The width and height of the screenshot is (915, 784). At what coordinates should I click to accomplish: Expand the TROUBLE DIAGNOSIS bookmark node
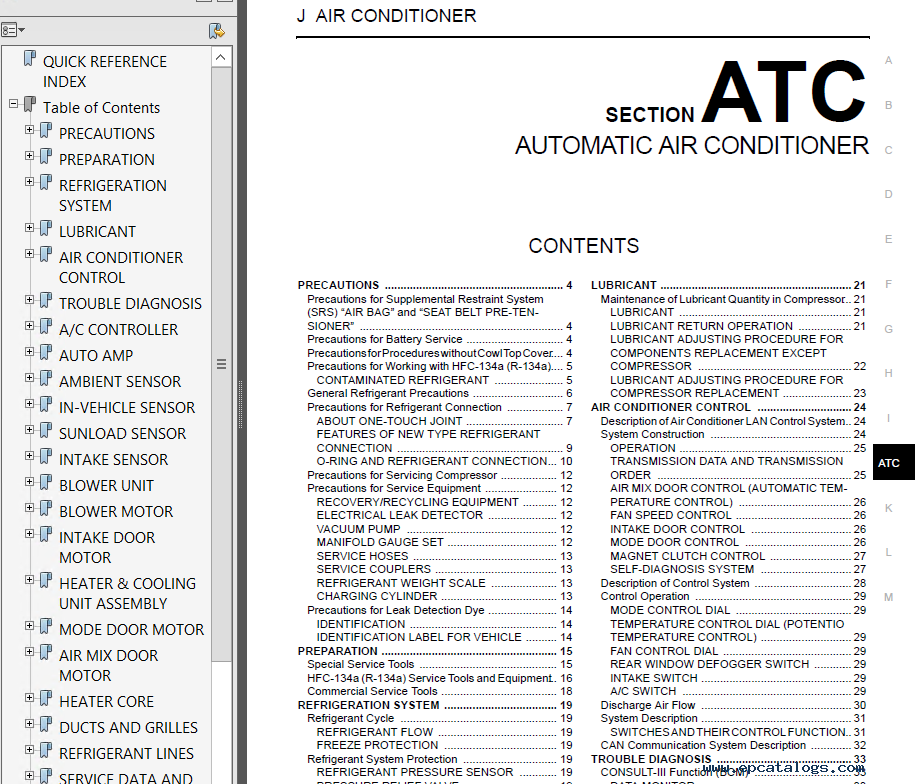[29, 300]
